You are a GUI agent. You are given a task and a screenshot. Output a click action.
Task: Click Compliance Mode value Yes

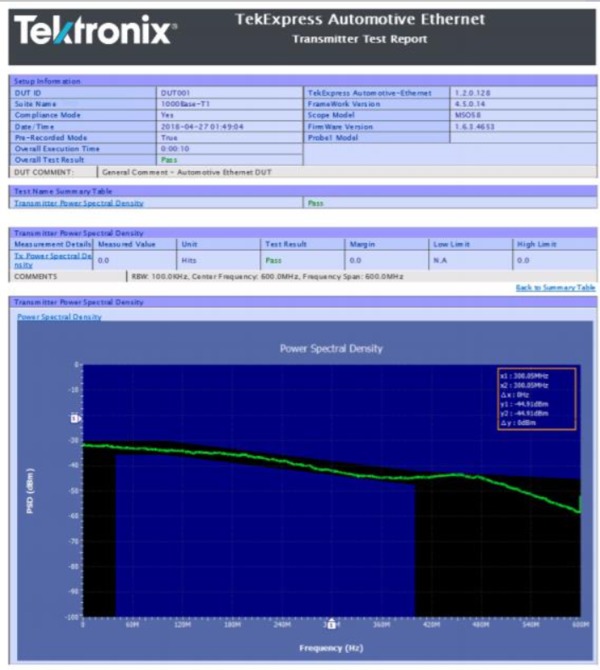[167, 115]
